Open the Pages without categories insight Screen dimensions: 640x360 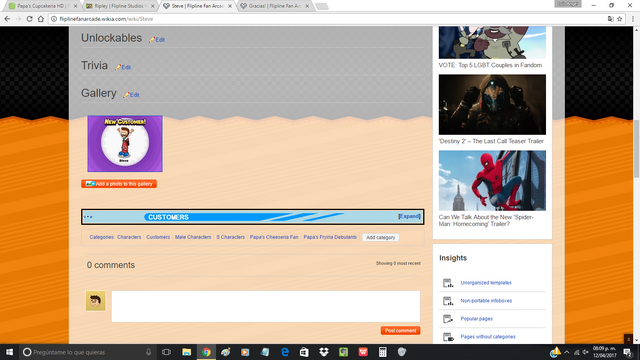[488, 337]
